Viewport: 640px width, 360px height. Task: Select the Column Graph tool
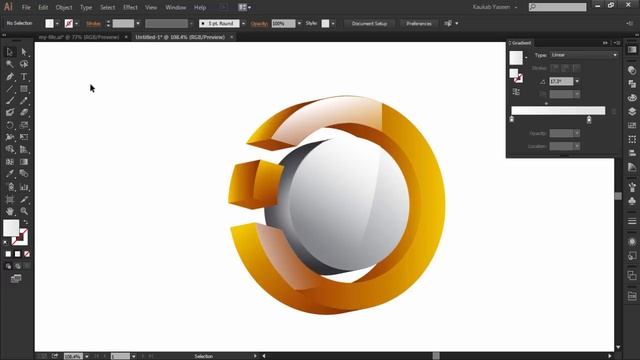click(x=24, y=187)
